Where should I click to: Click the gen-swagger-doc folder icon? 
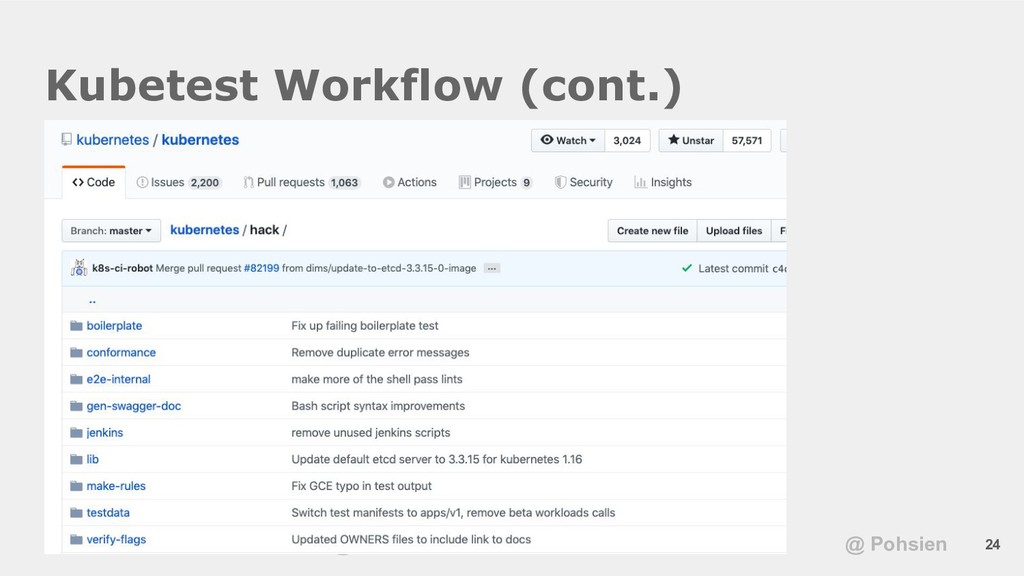76,406
